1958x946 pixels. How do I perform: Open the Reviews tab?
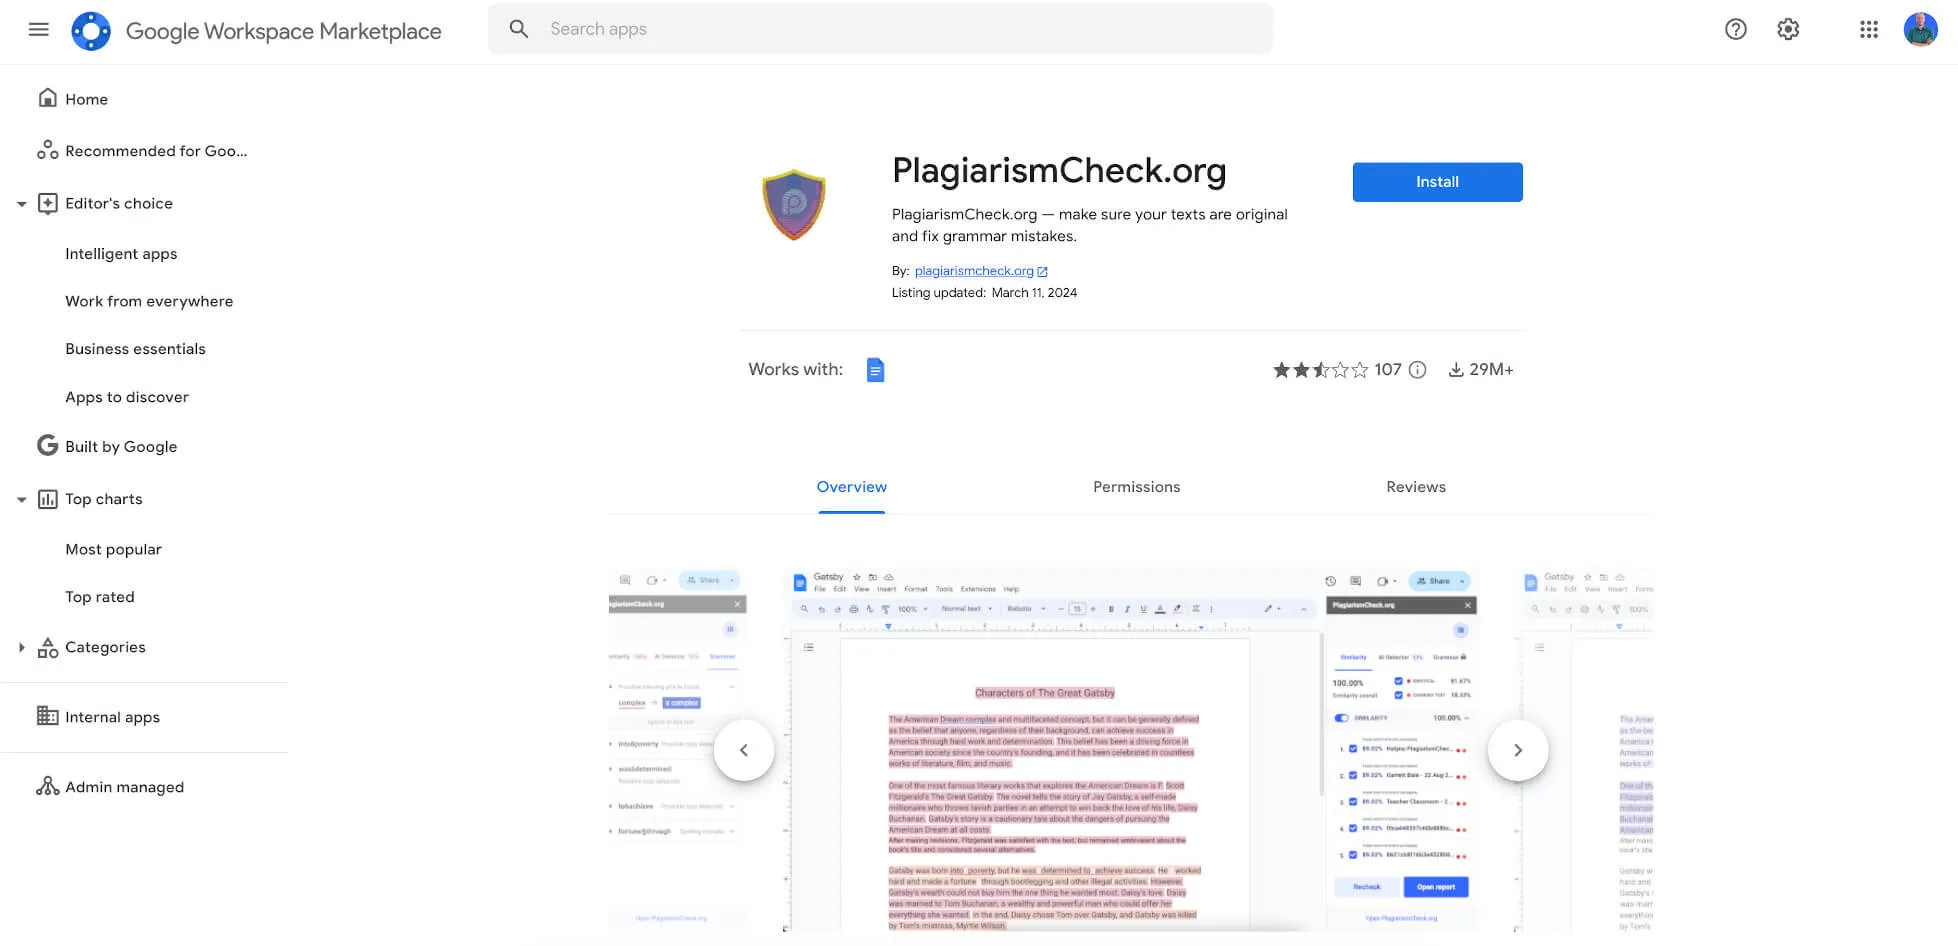1415,487
